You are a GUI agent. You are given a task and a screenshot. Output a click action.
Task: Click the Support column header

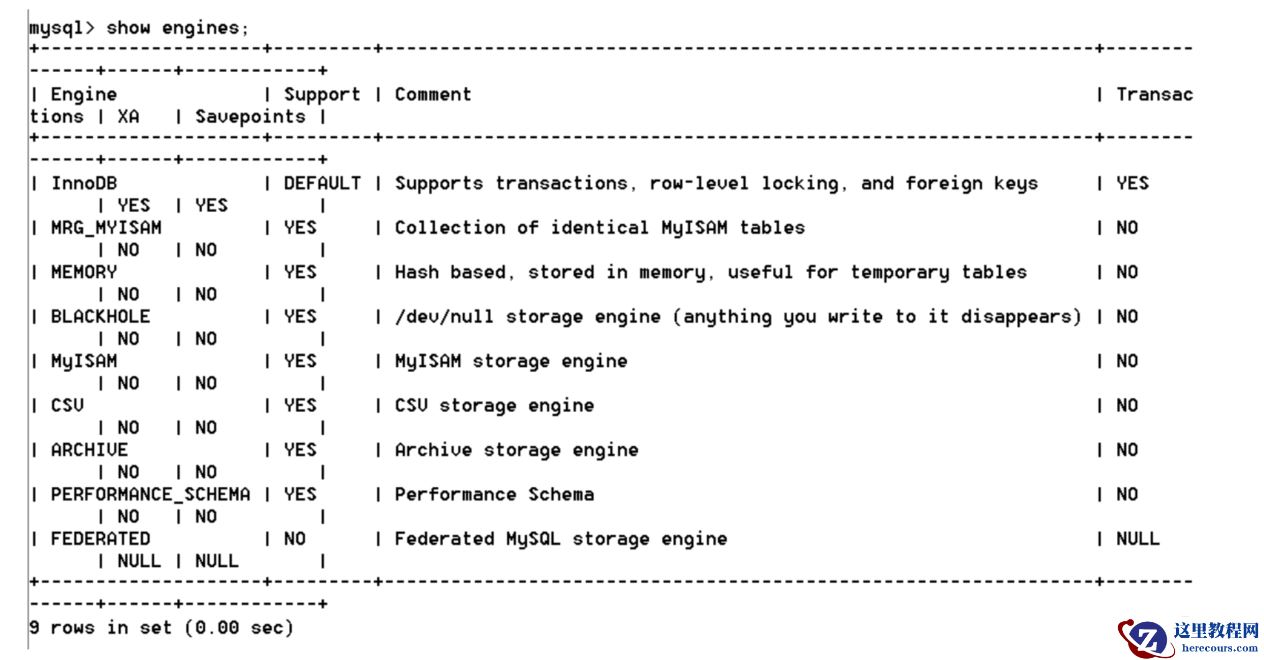coord(321,95)
